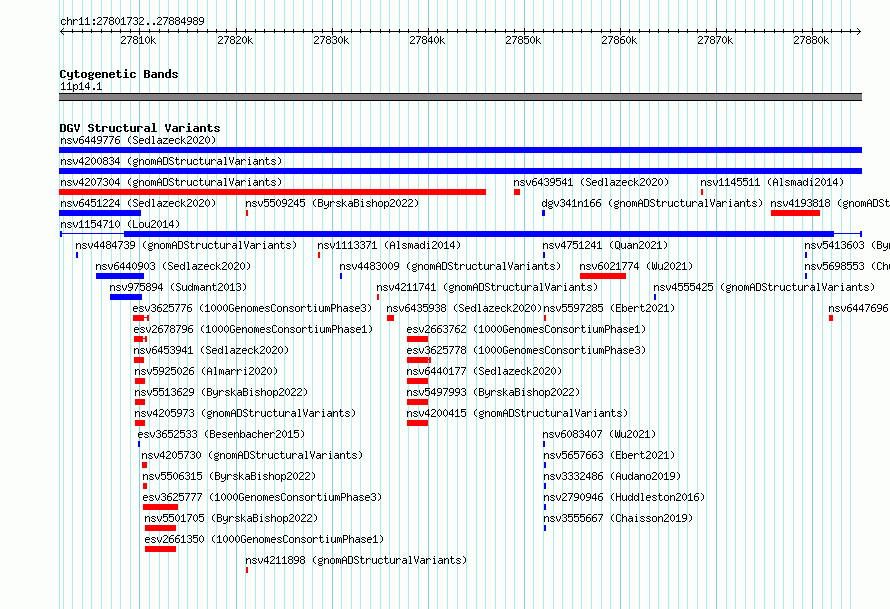The image size is (890, 609).
Task: Select the chr11:27801732..27884989 coordinates text
Action: pyautogui.click(x=132, y=22)
